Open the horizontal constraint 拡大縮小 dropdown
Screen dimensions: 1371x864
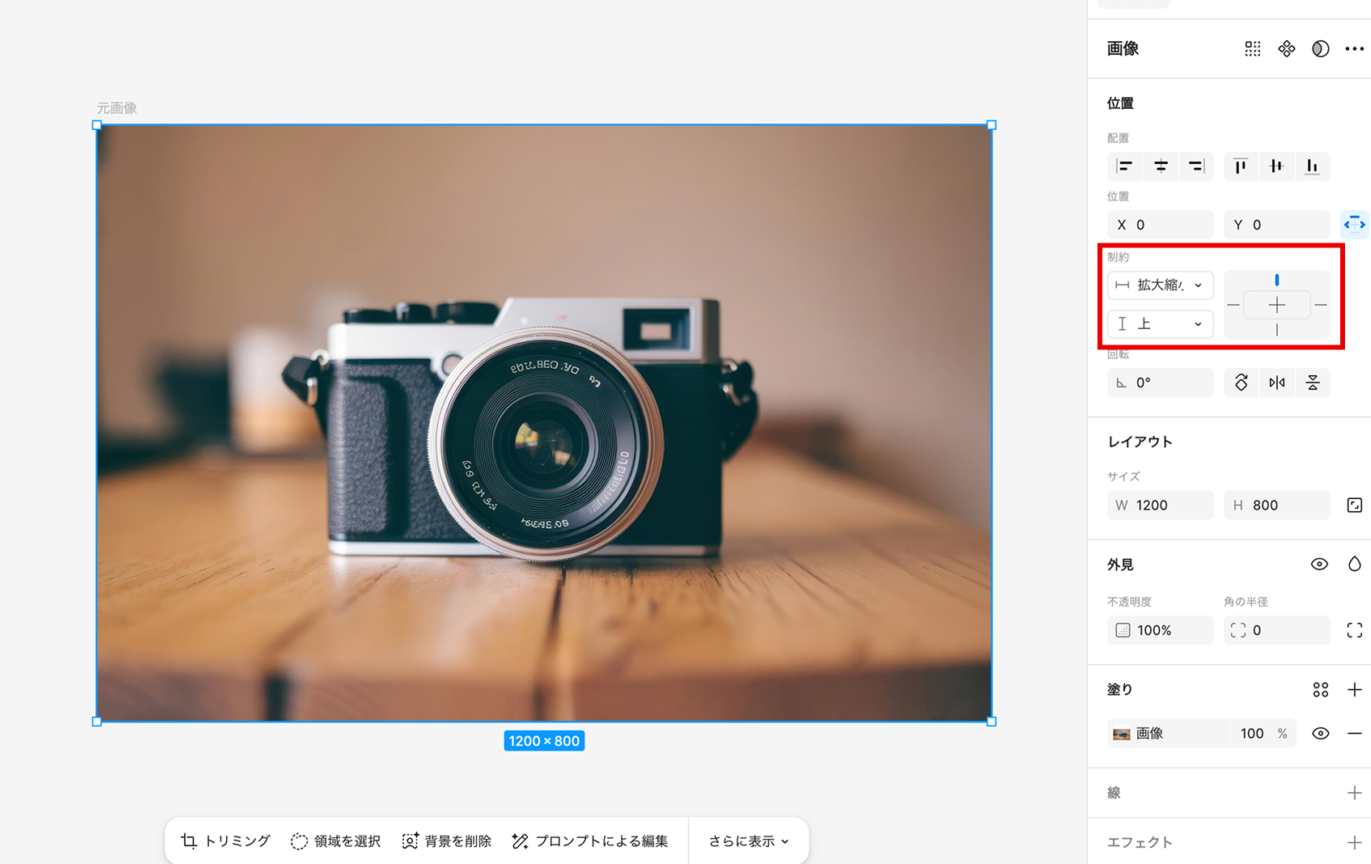click(1160, 285)
